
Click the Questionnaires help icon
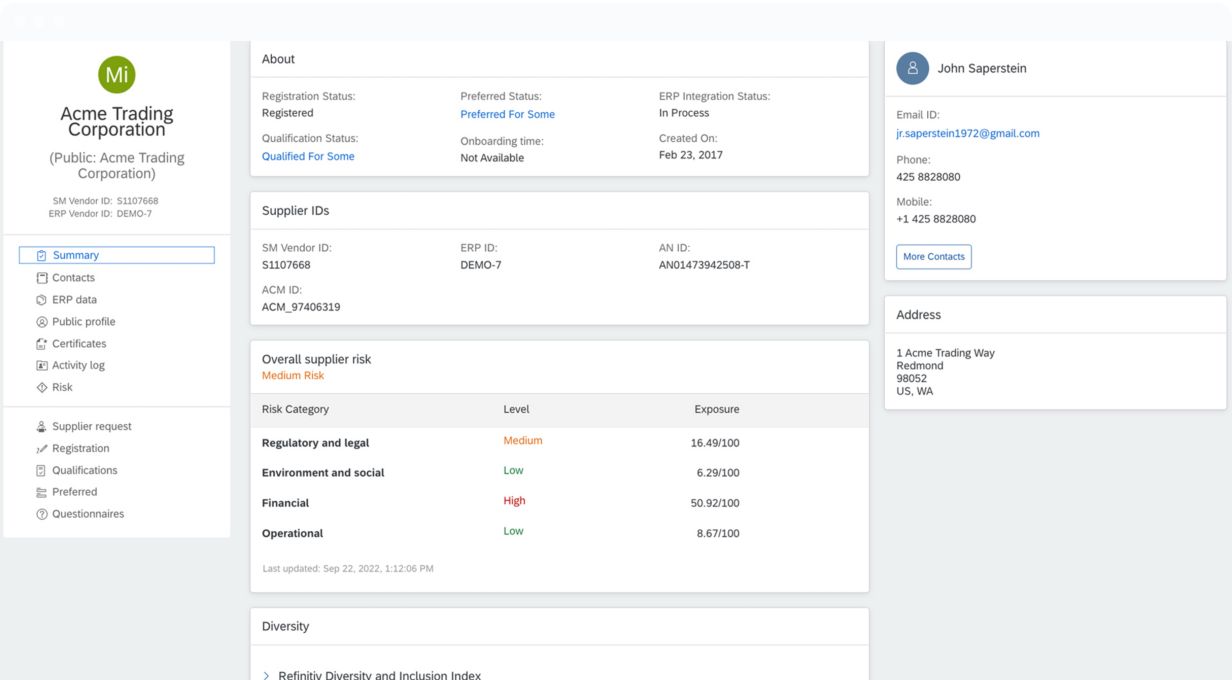point(42,514)
